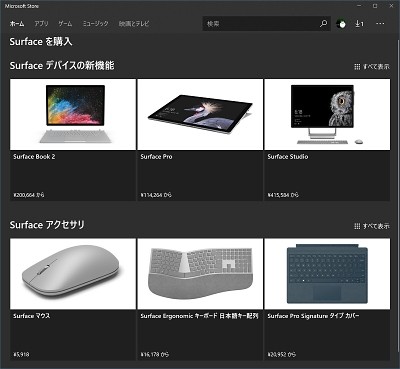400x369 pixels.
Task: Open the Surface マウス product image
Action: point(73,274)
